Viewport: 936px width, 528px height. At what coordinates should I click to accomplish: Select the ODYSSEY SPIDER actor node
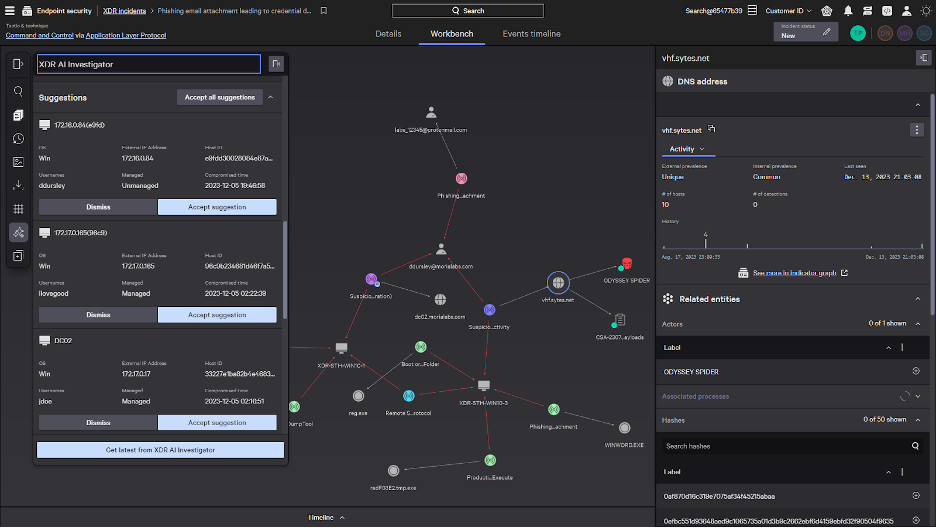coord(627,264)
